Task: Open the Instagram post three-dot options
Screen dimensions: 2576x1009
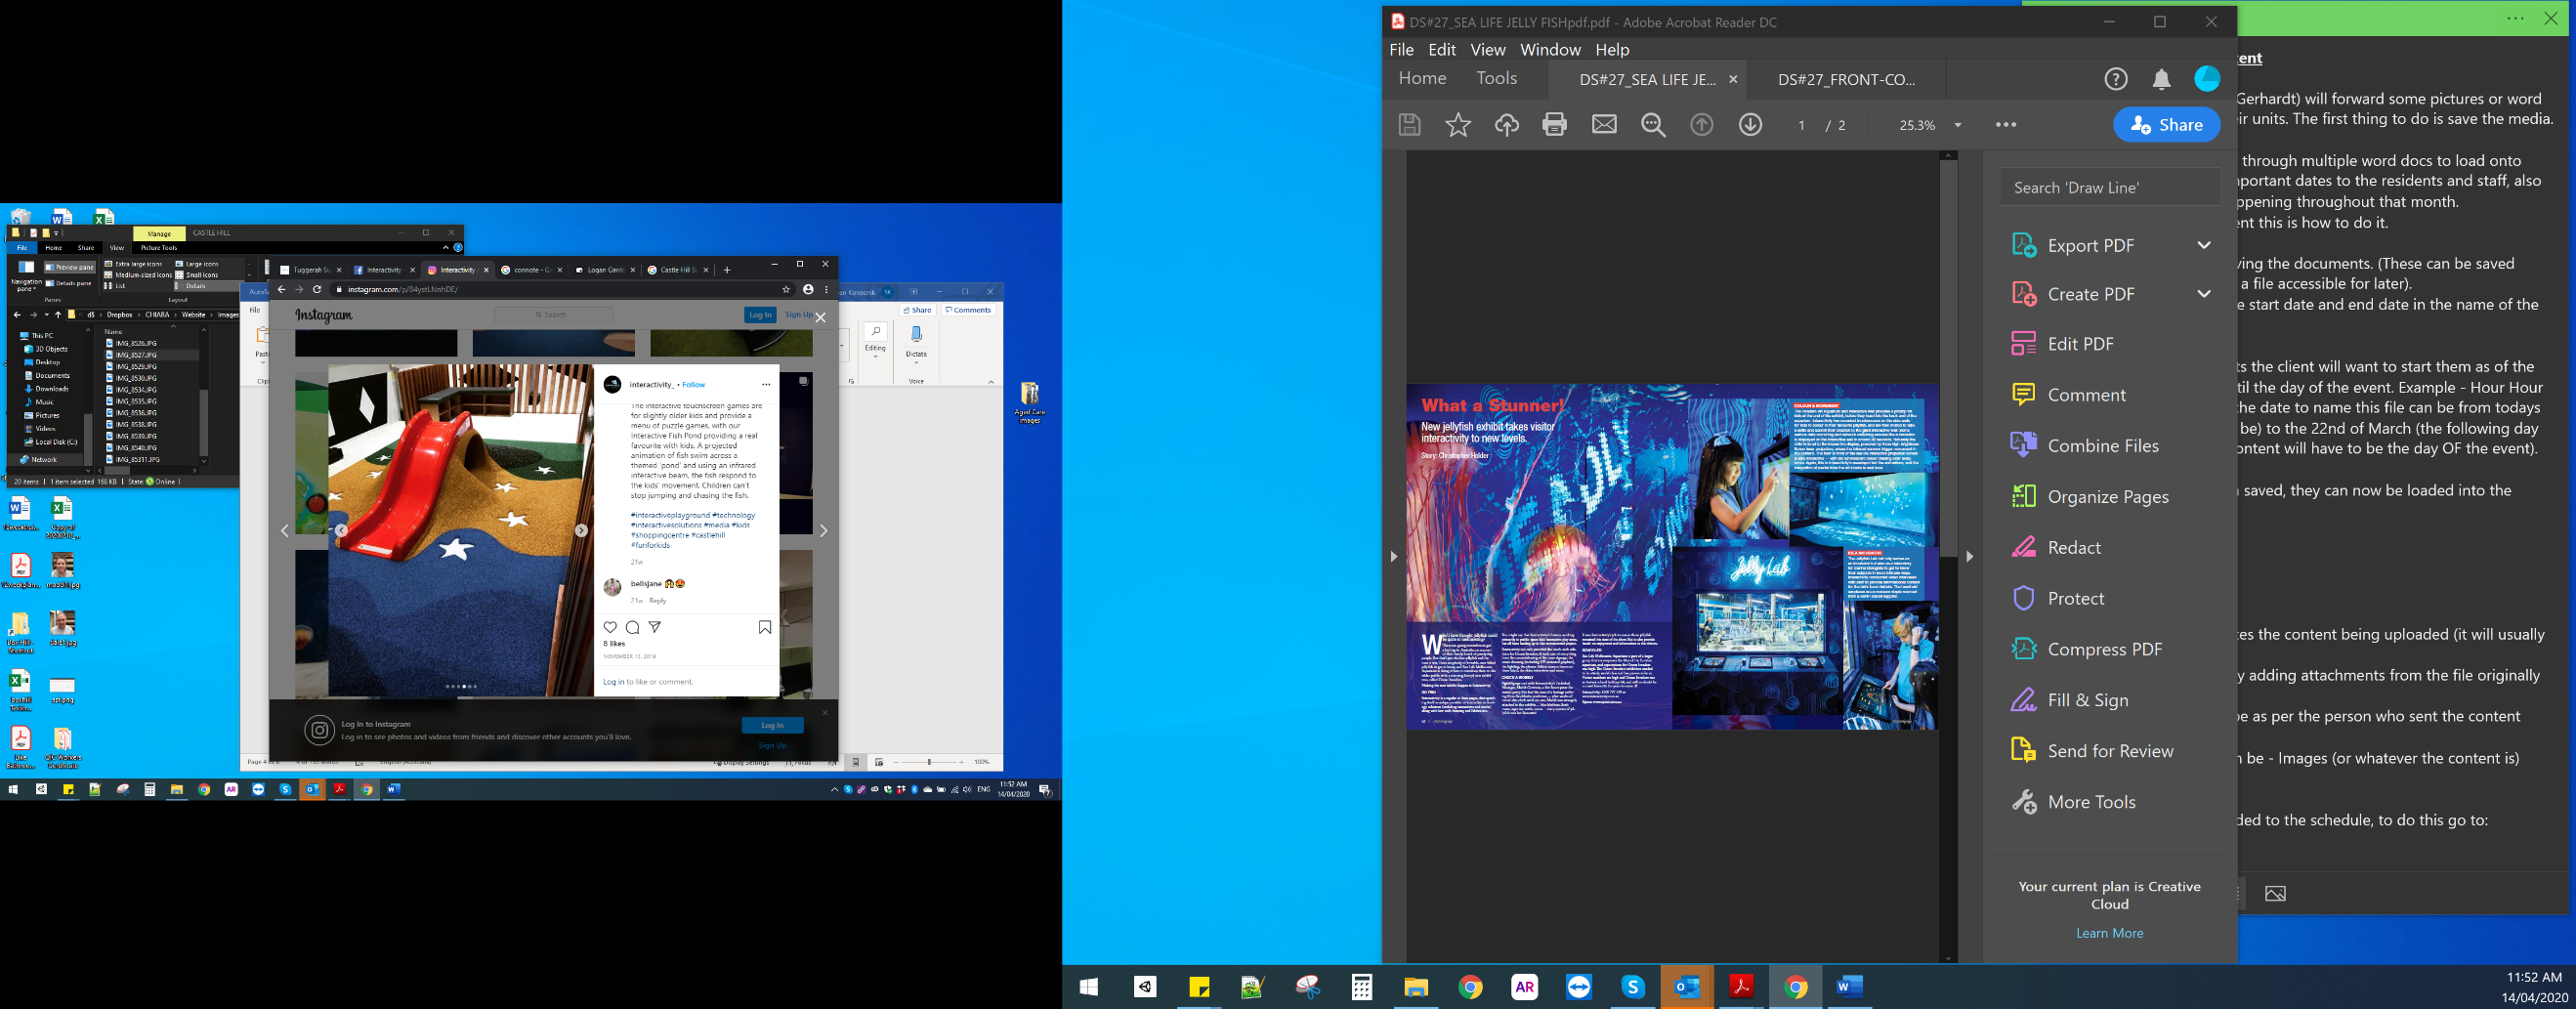Action: [766, 385]
